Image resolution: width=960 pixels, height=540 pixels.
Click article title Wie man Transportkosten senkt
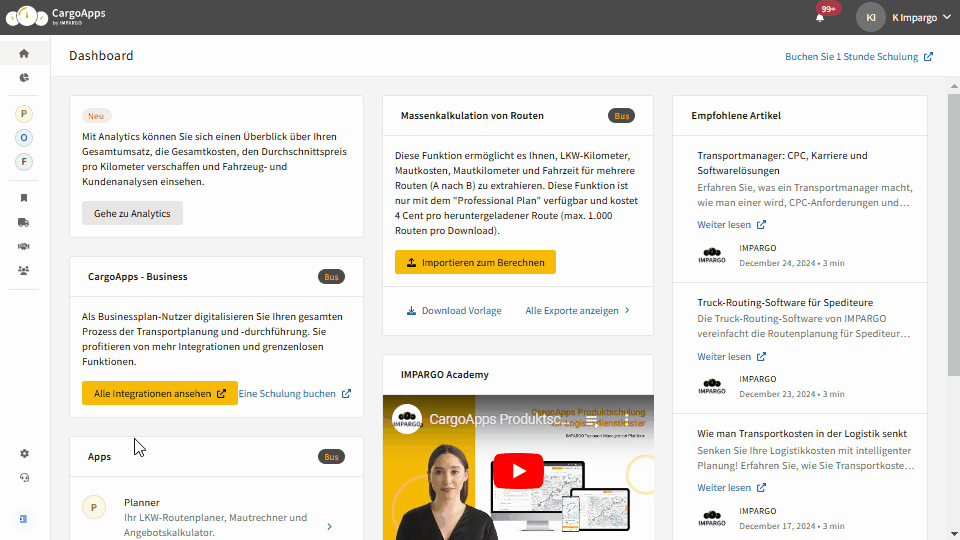click(802, 433)
